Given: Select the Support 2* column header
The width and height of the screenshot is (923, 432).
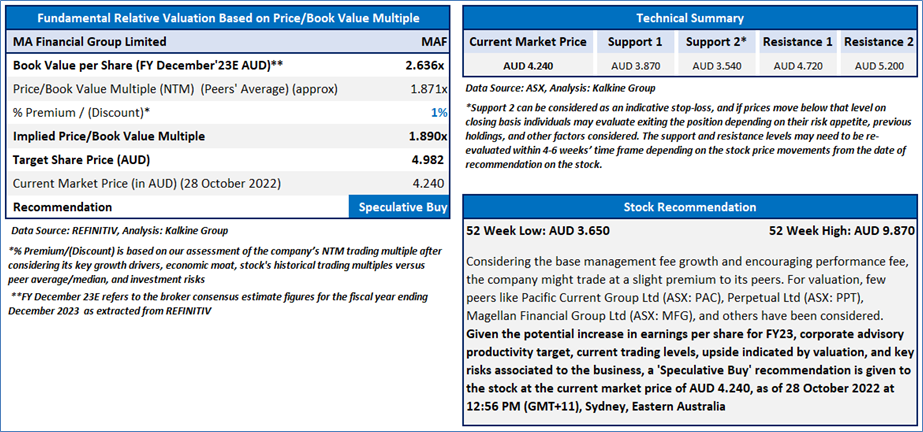Looking at the screenshot, I should tap(715, 42).
